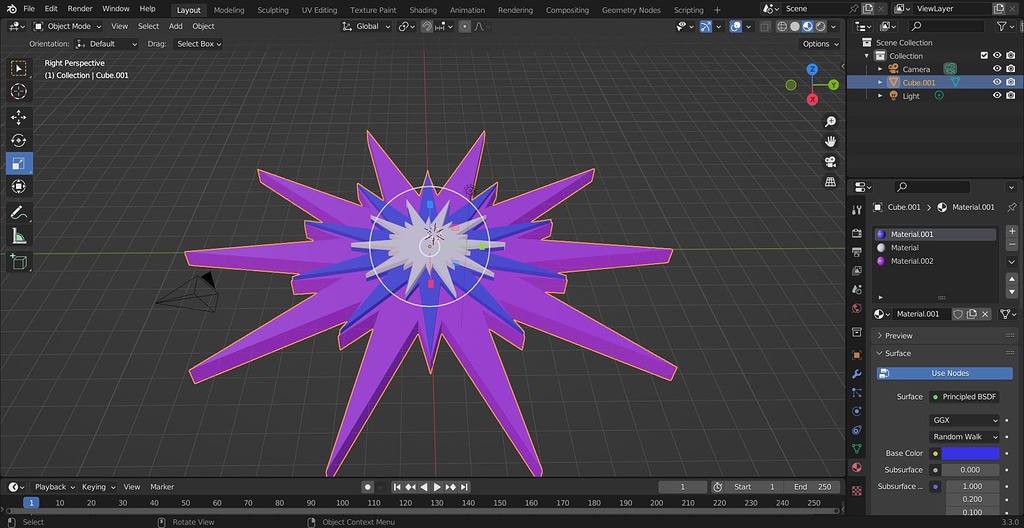The width and height of the screenshot is (1024, 528).
Task: Open timeline Playback popover
Action: coord(54,487)
